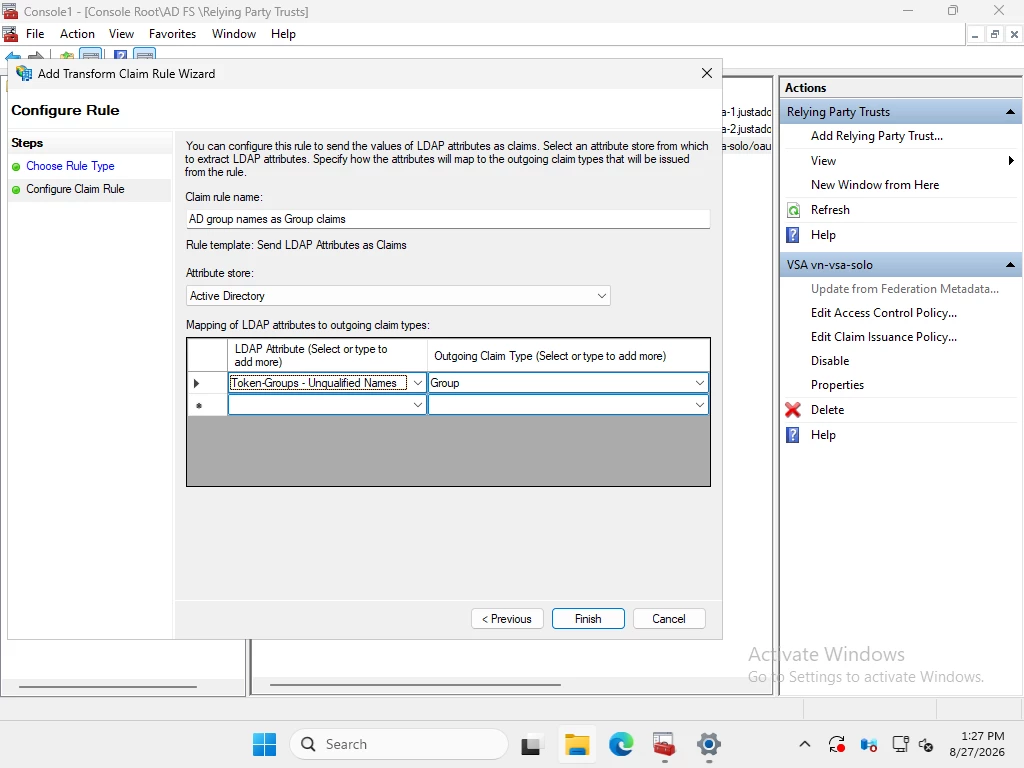Restore down the inner MMC child window

pyautogui.click(x=994, y=35)
